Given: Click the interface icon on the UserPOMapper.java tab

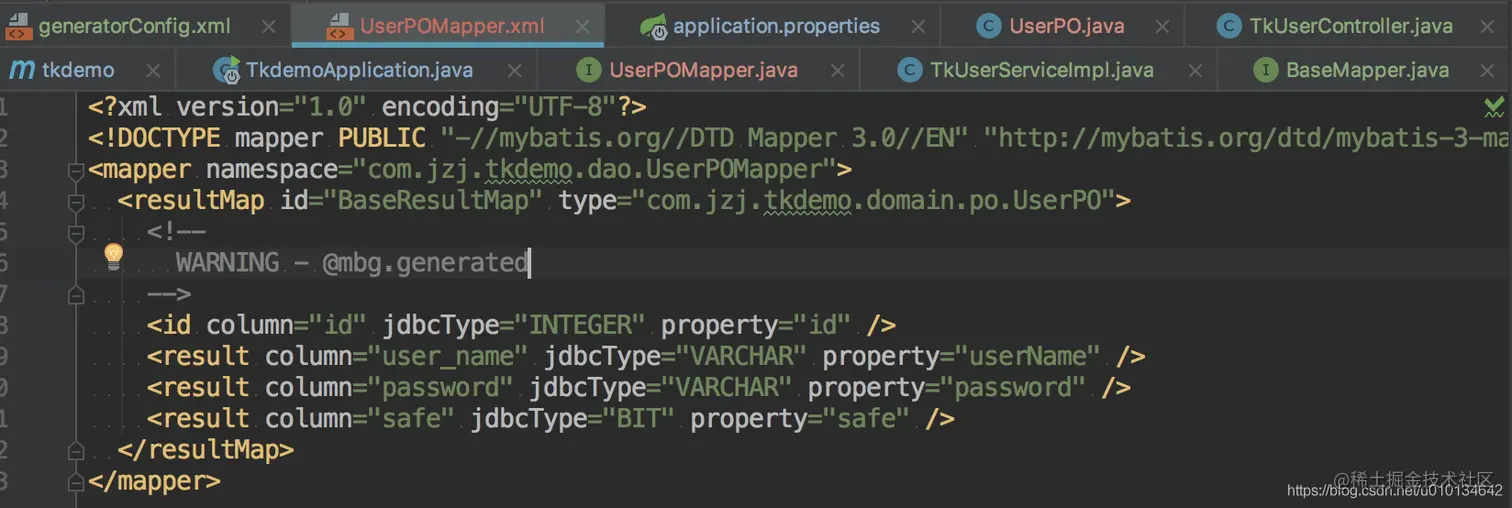Looking at the screenshot, I should click(x=590, y=70).
